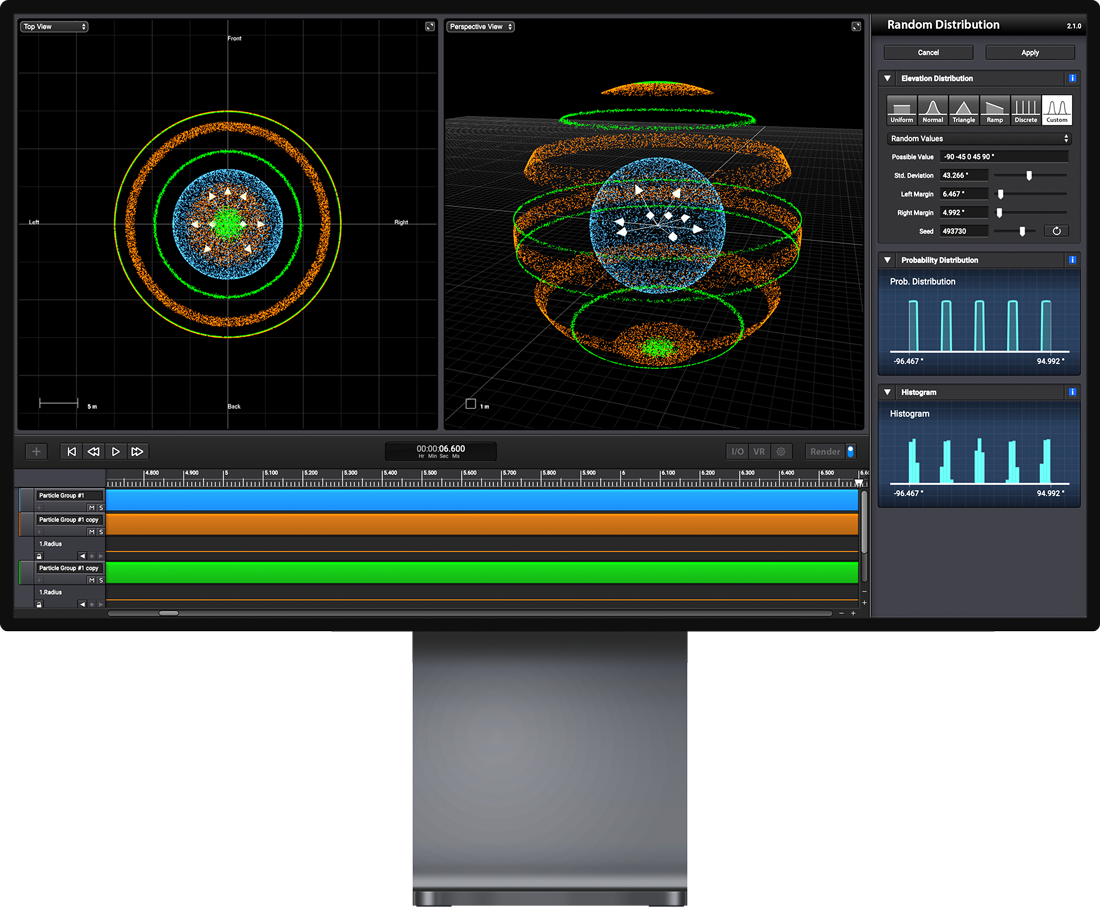The height and width of the screenshot is (907, 1100).
Task: Click the Std. Deviation slider handle
Action: (x=1029, y=175)
